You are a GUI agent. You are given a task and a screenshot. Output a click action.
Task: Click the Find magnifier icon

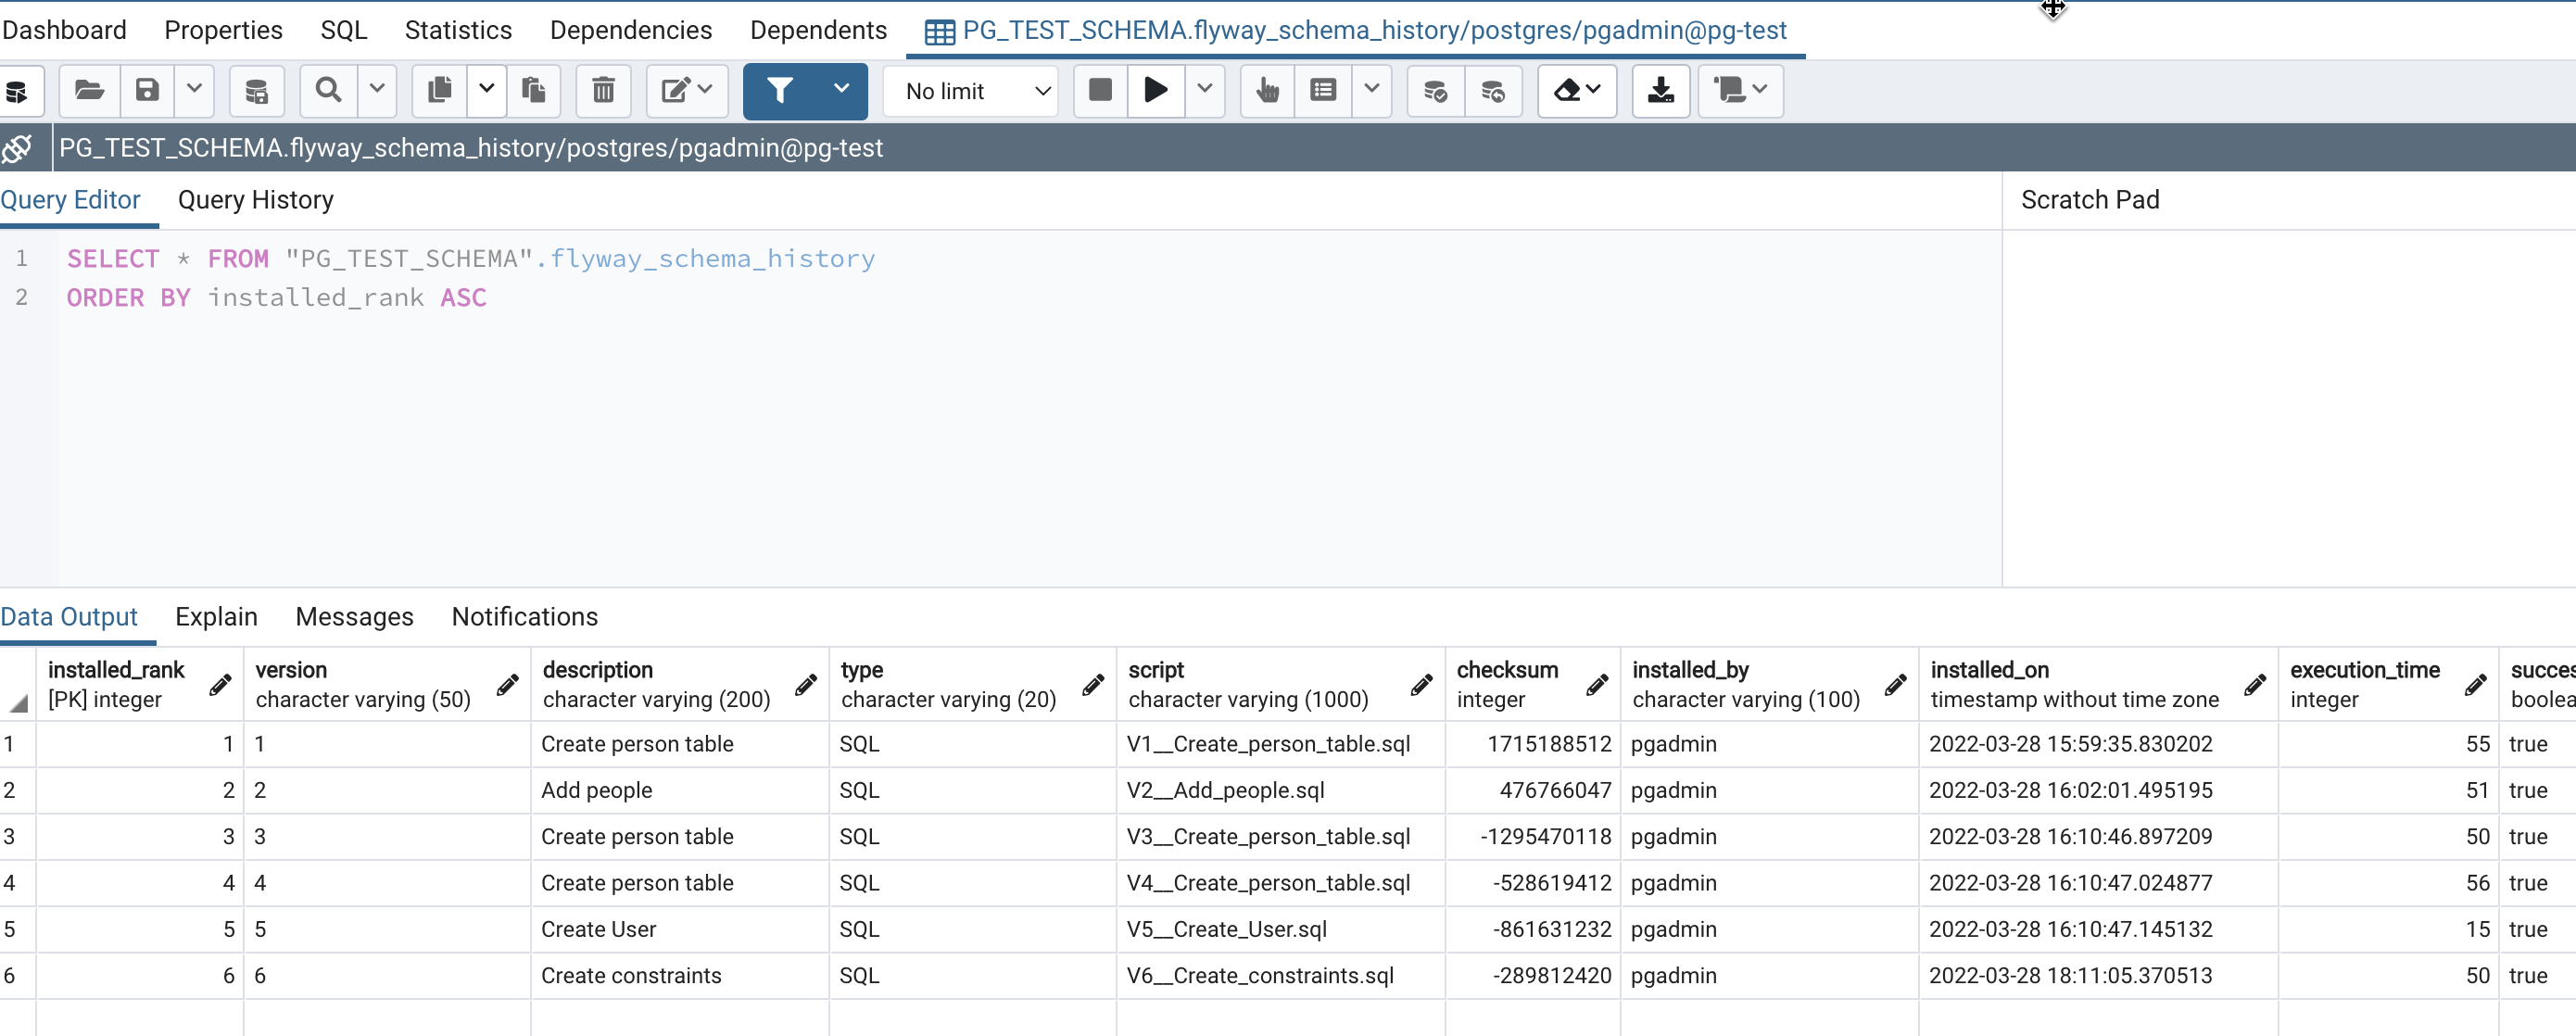(328, 91)
